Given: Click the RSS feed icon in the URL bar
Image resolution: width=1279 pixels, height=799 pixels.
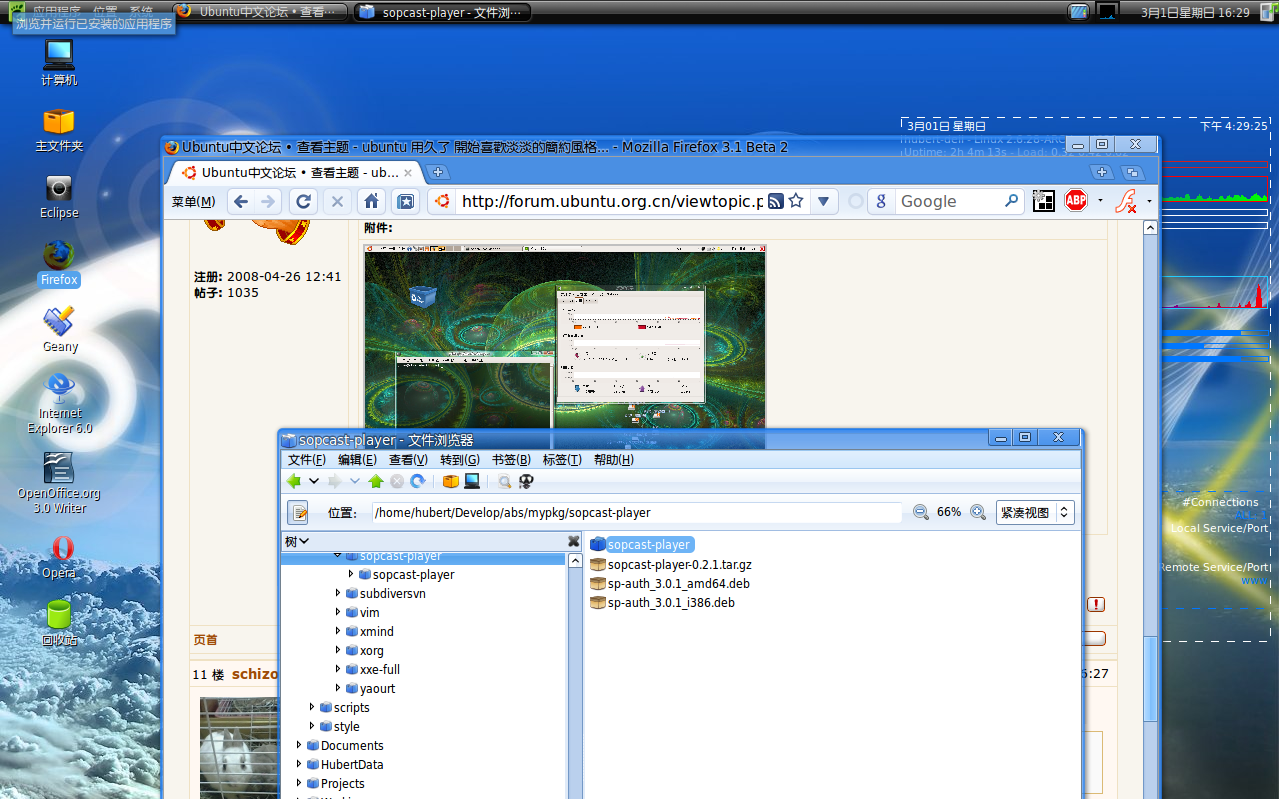Looking at the screenshot, I should point(775,201).
